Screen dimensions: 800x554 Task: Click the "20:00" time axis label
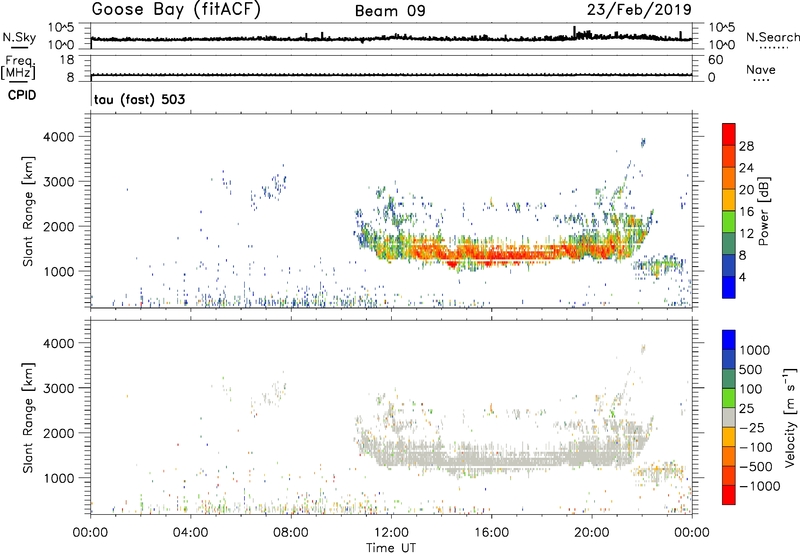coord(591,533)
